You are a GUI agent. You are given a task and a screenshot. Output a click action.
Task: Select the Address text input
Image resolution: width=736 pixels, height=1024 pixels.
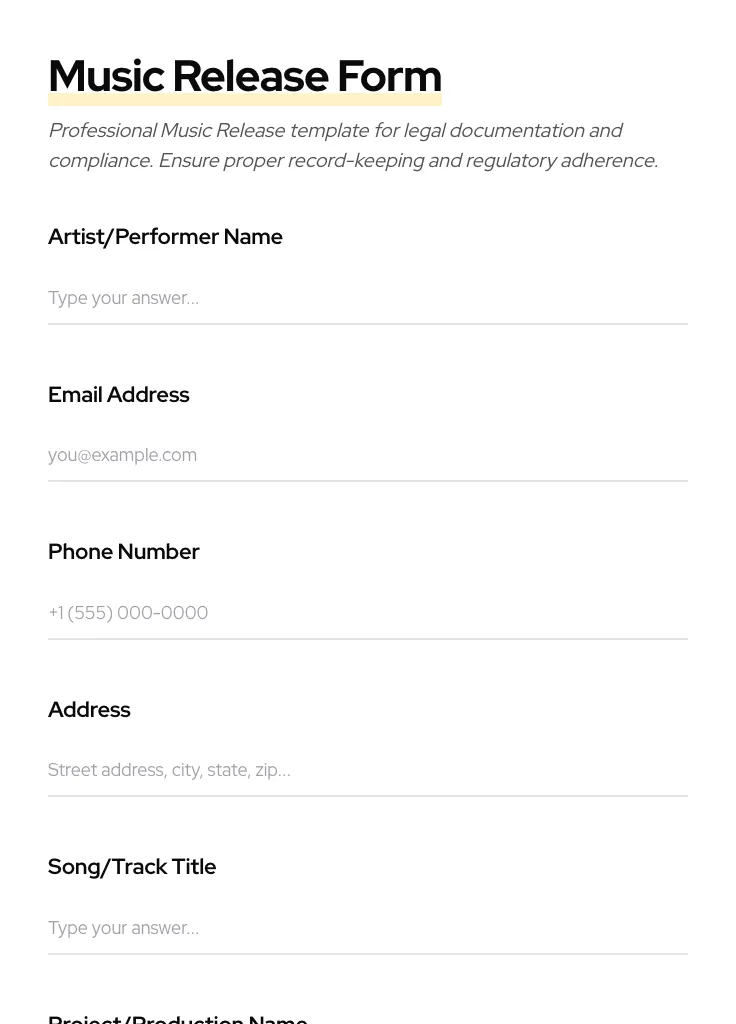tap(367, 770)
